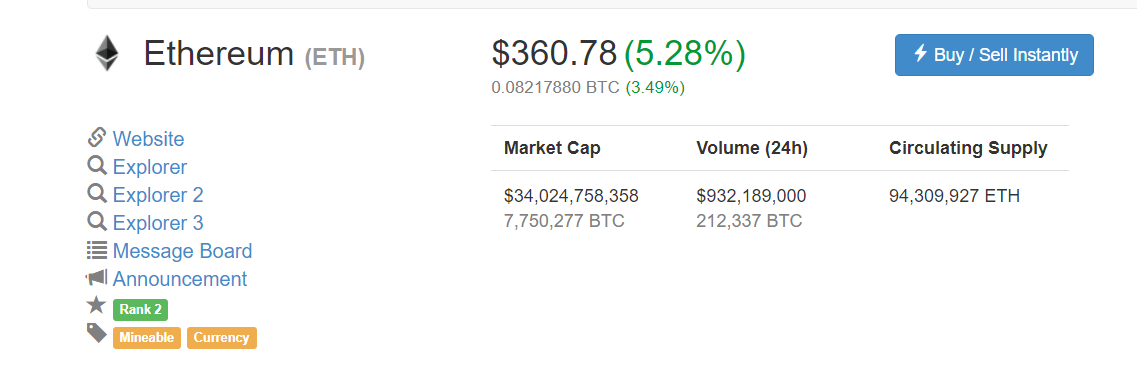Click the tag icon beside Mineable
This screenshot has width=1137, height=387.
96,333
